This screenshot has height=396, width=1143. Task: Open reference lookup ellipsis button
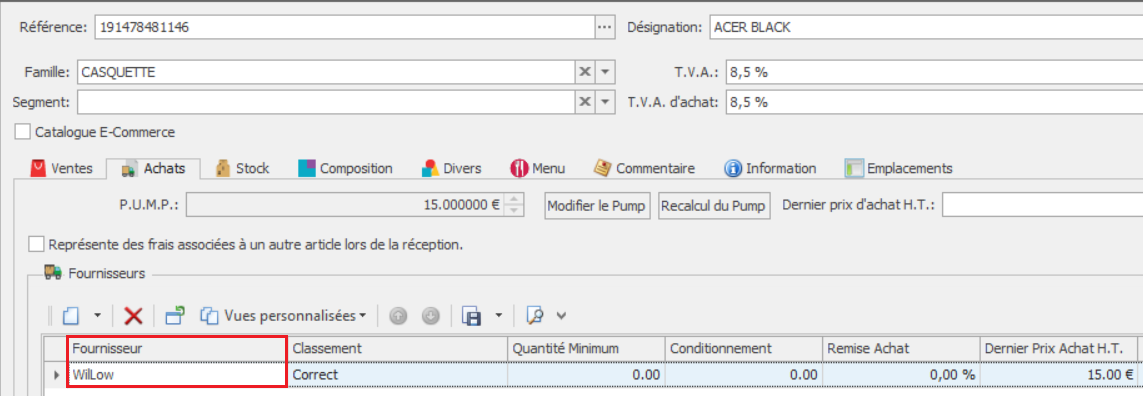pos(604,28)
